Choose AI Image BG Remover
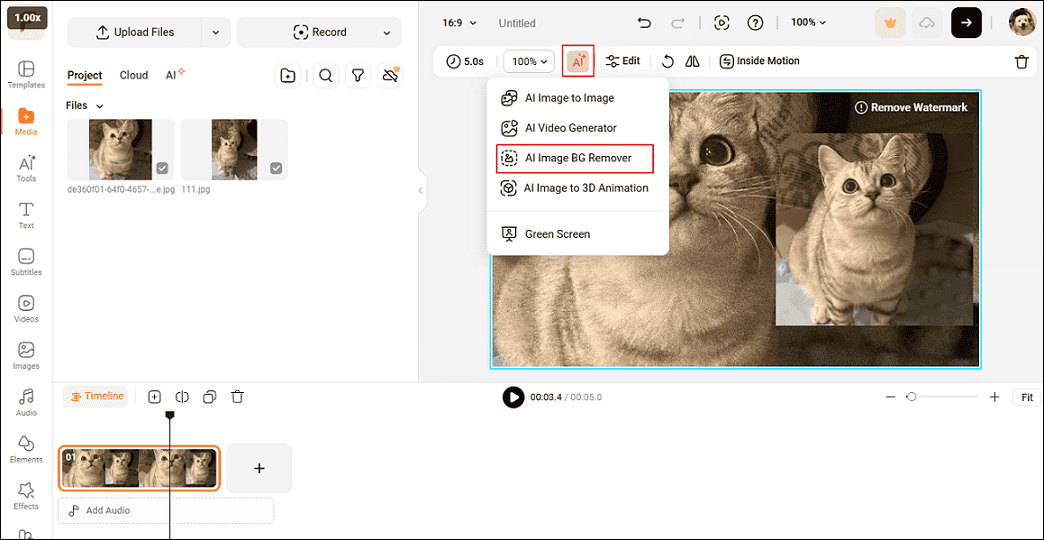 576,158
